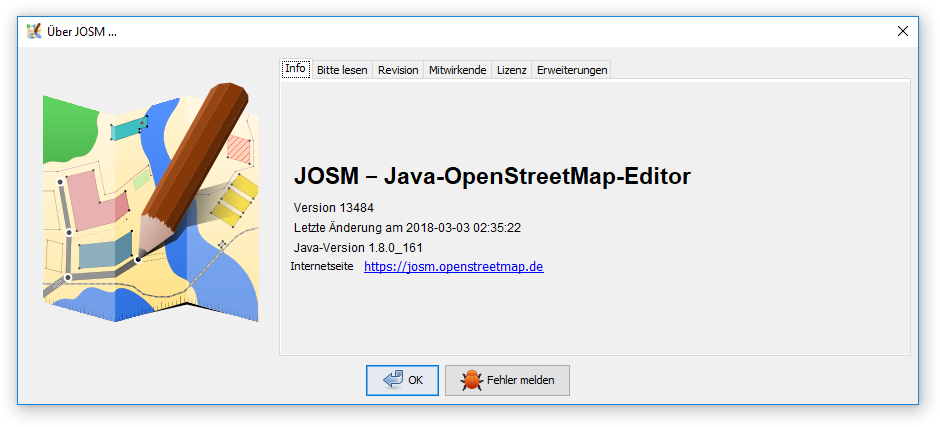The image size is (940, 427).
Task: Click the JOSM map and pencil logo
Action: point(150,203)
